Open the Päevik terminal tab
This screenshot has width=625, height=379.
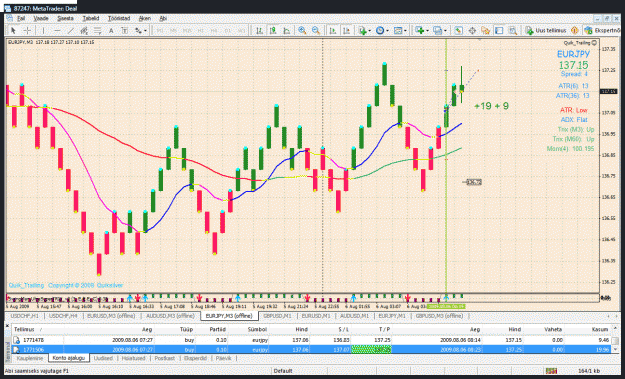click(x=224, y=358)
